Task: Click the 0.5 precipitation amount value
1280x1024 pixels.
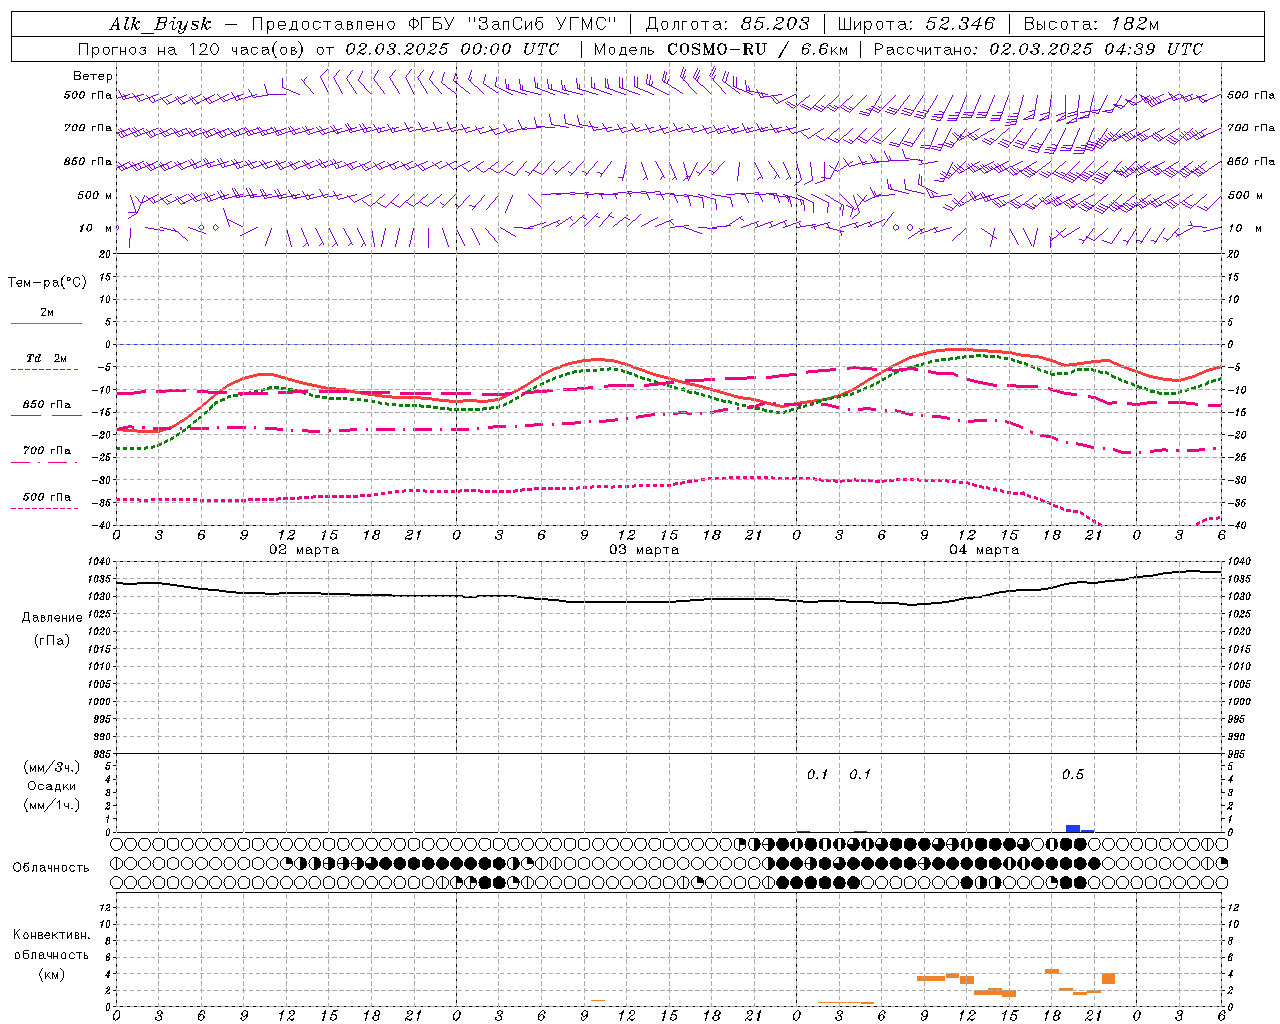Action: coord(1072,774)
